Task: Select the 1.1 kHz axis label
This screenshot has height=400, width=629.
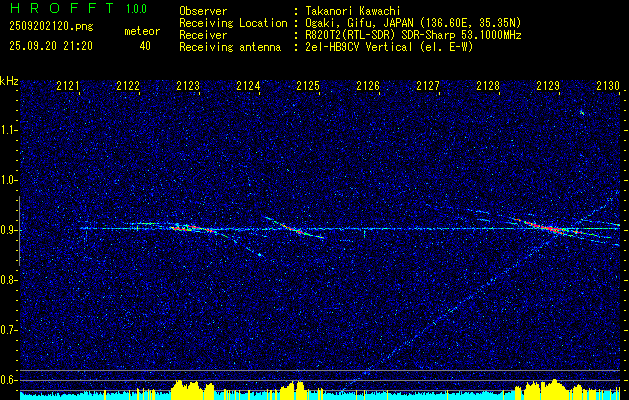Action: point(8,130)
